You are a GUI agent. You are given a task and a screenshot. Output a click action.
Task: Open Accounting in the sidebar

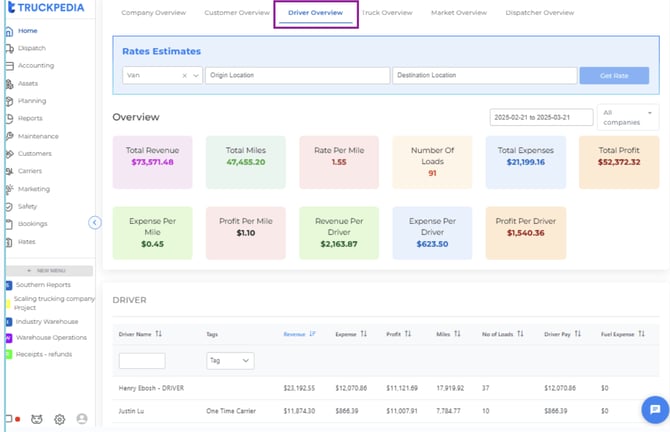click(36, 65)
